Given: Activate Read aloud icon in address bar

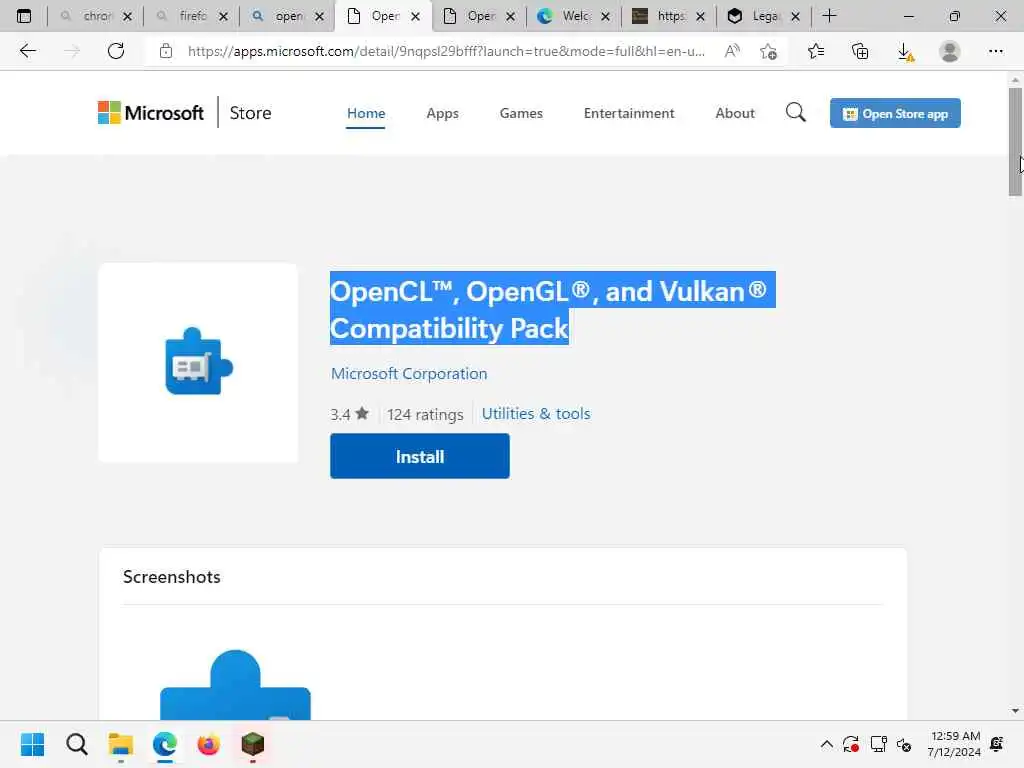Looking at the screenshot, I should tap(732, 51).
